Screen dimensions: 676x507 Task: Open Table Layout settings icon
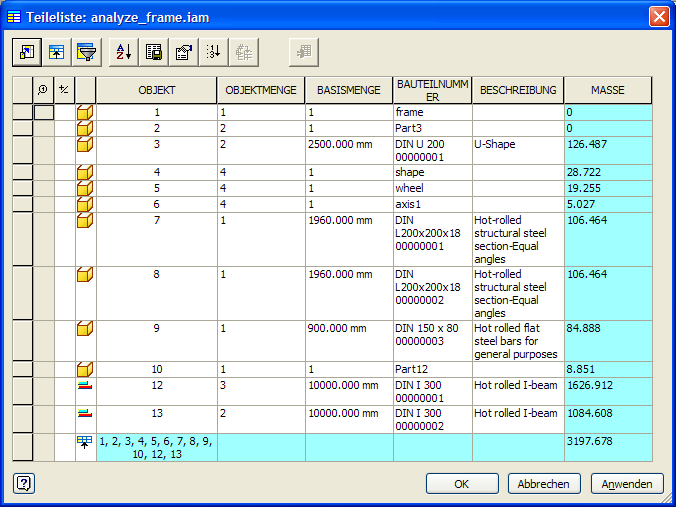pos(184,52)
